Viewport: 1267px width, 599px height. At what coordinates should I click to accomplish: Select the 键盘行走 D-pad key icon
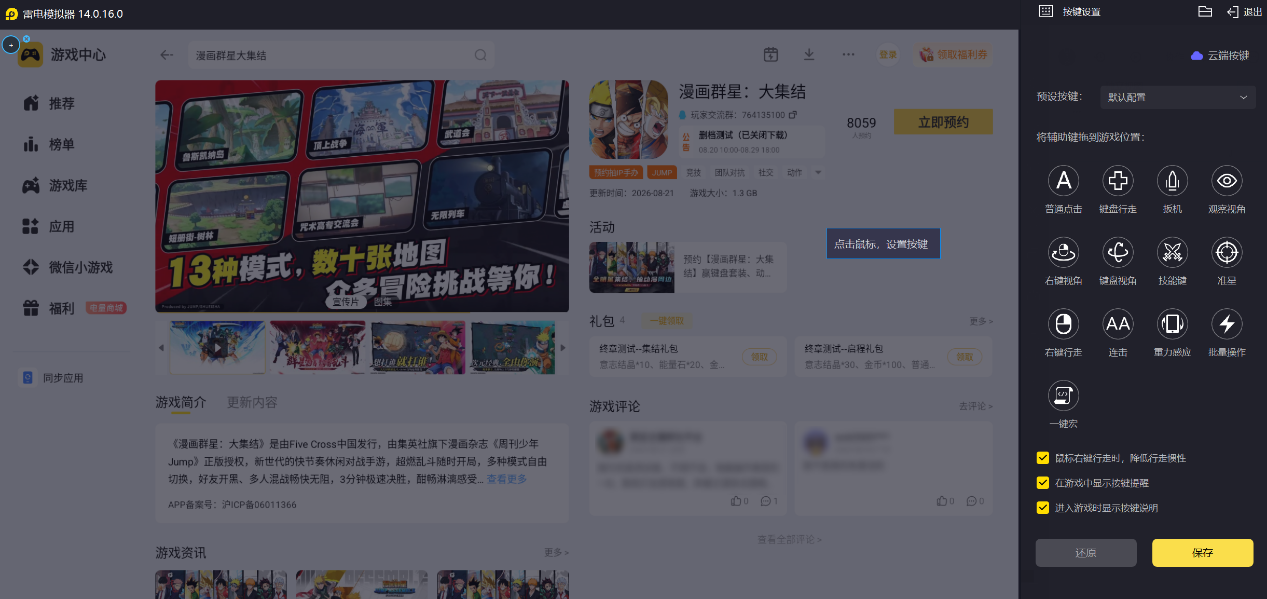pyautogui.click(x=1118, y=181)
